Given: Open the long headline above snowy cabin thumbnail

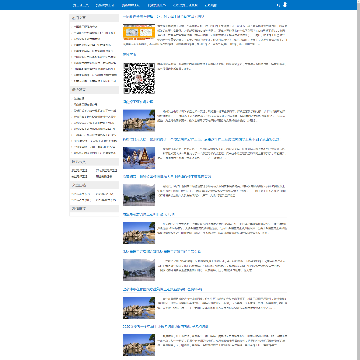Looking at the screenshot, I should pyautogui.click(x=201, y=139).
